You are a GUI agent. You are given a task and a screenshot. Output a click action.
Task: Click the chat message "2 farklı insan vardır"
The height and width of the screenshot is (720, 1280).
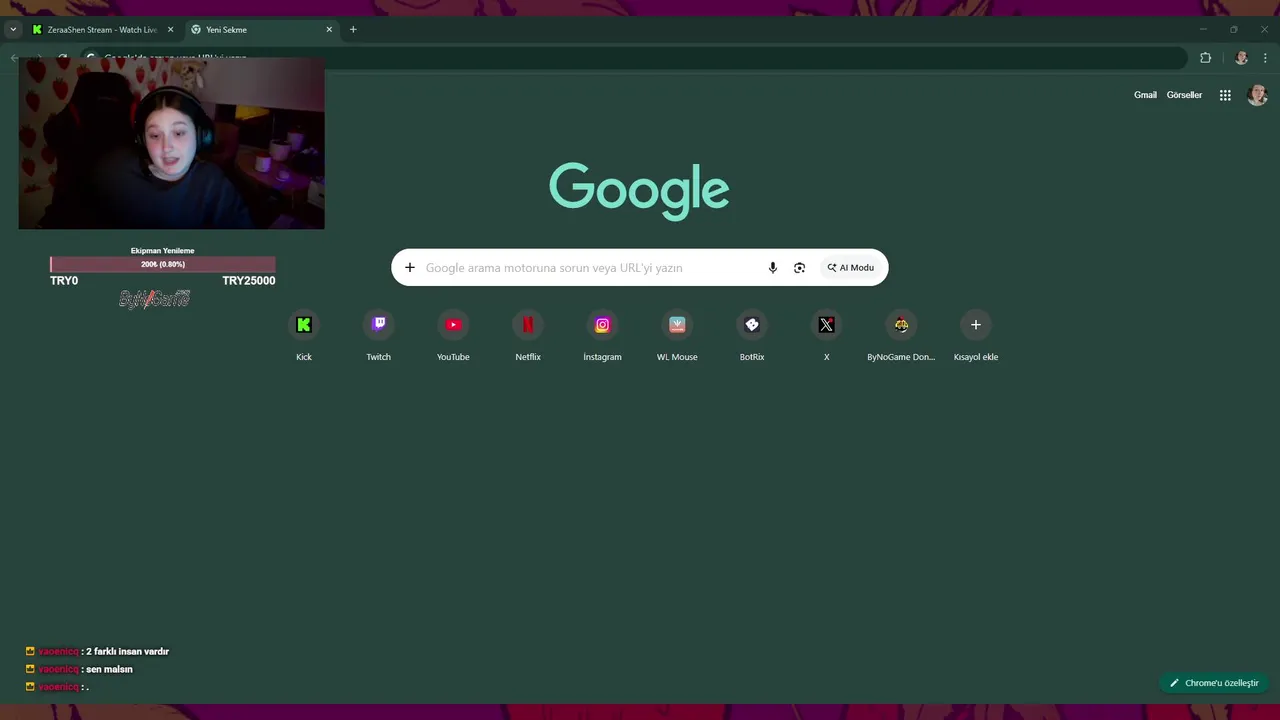(x=127, y=652)
